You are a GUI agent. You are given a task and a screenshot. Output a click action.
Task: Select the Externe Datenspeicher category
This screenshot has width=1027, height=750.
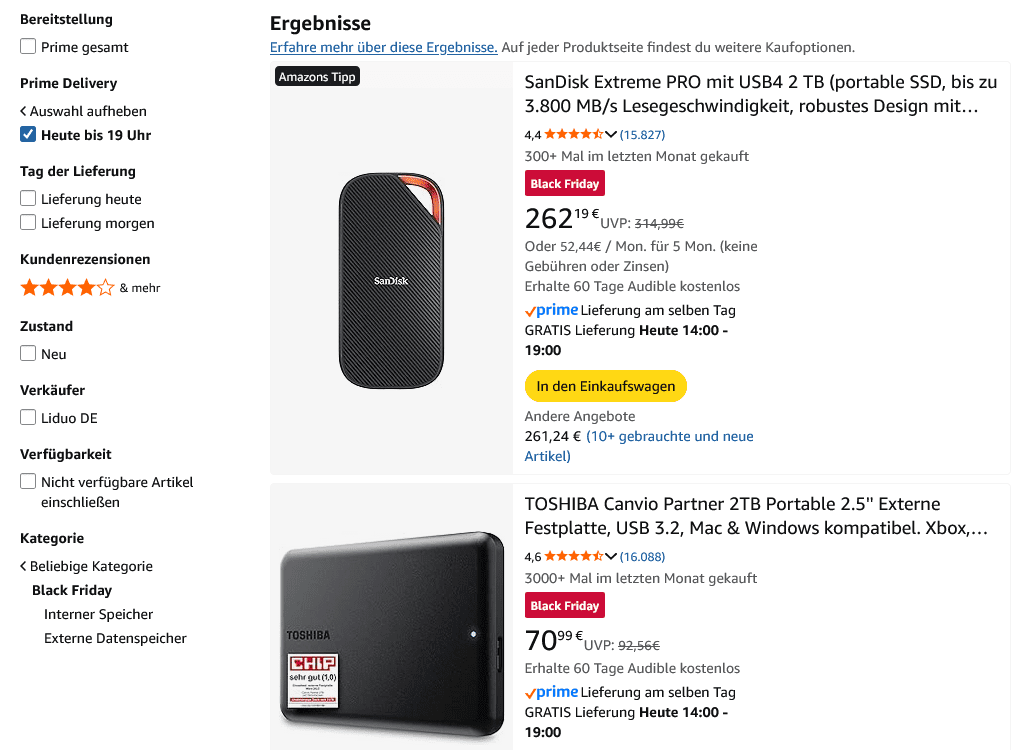click(x=115, y=638)
